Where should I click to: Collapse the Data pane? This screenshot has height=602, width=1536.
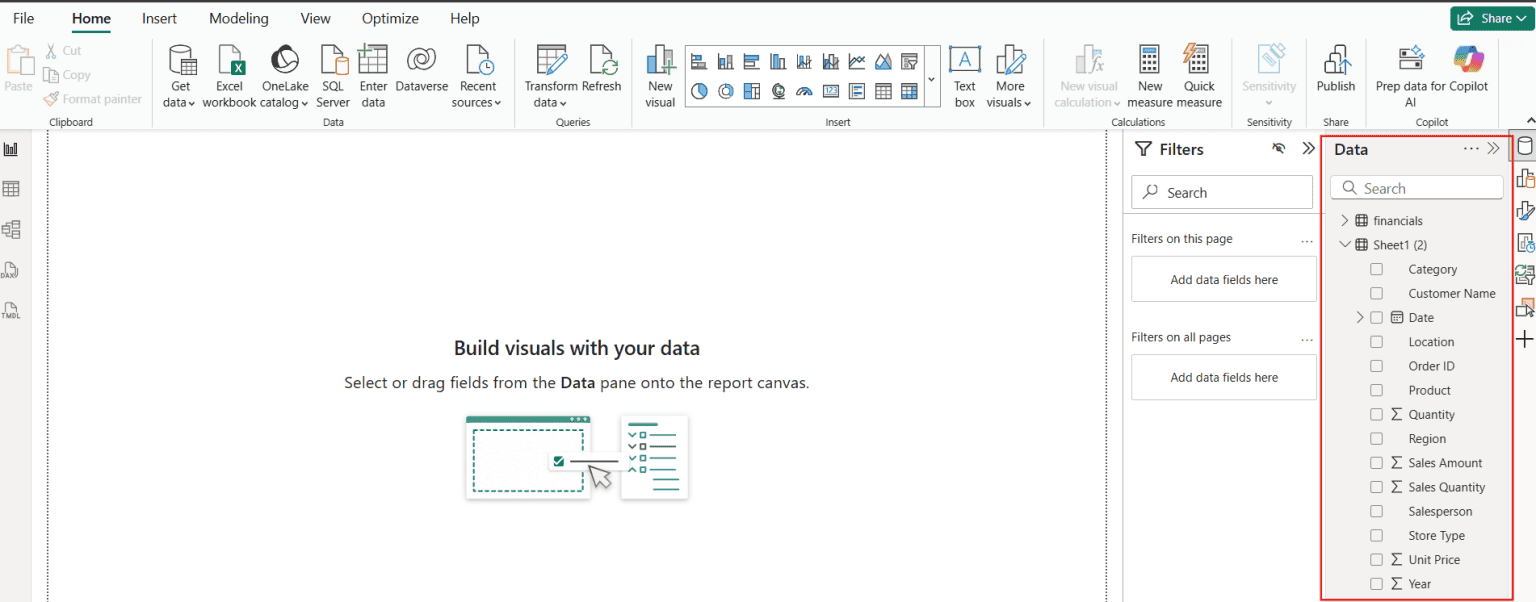coord(1494,148)
